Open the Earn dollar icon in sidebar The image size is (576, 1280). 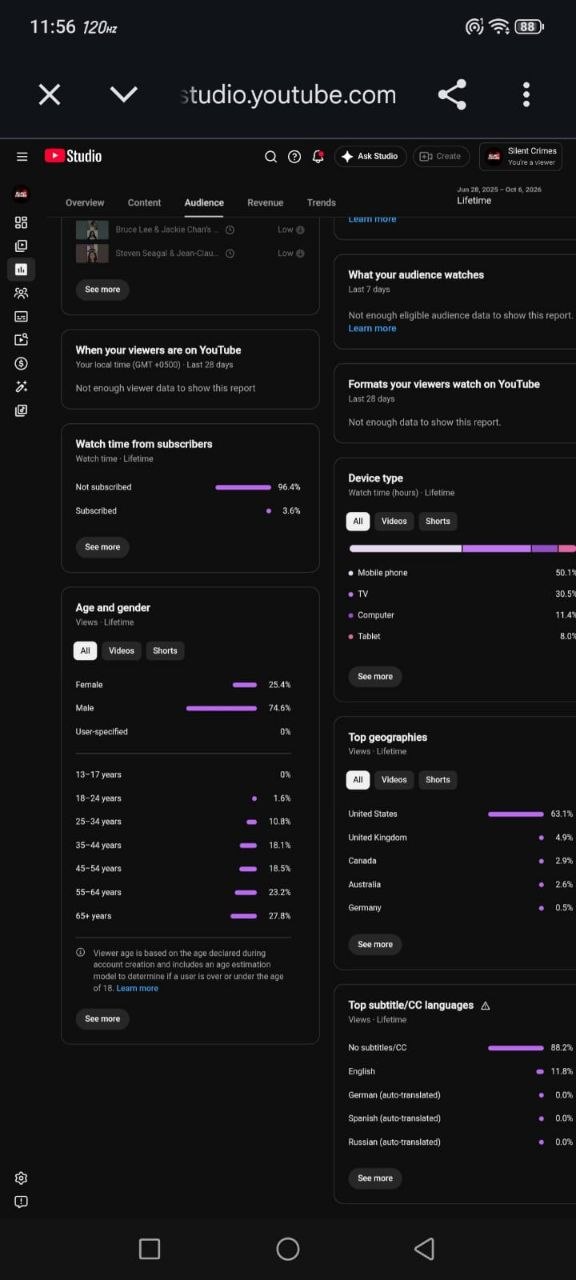pos(21,363)
